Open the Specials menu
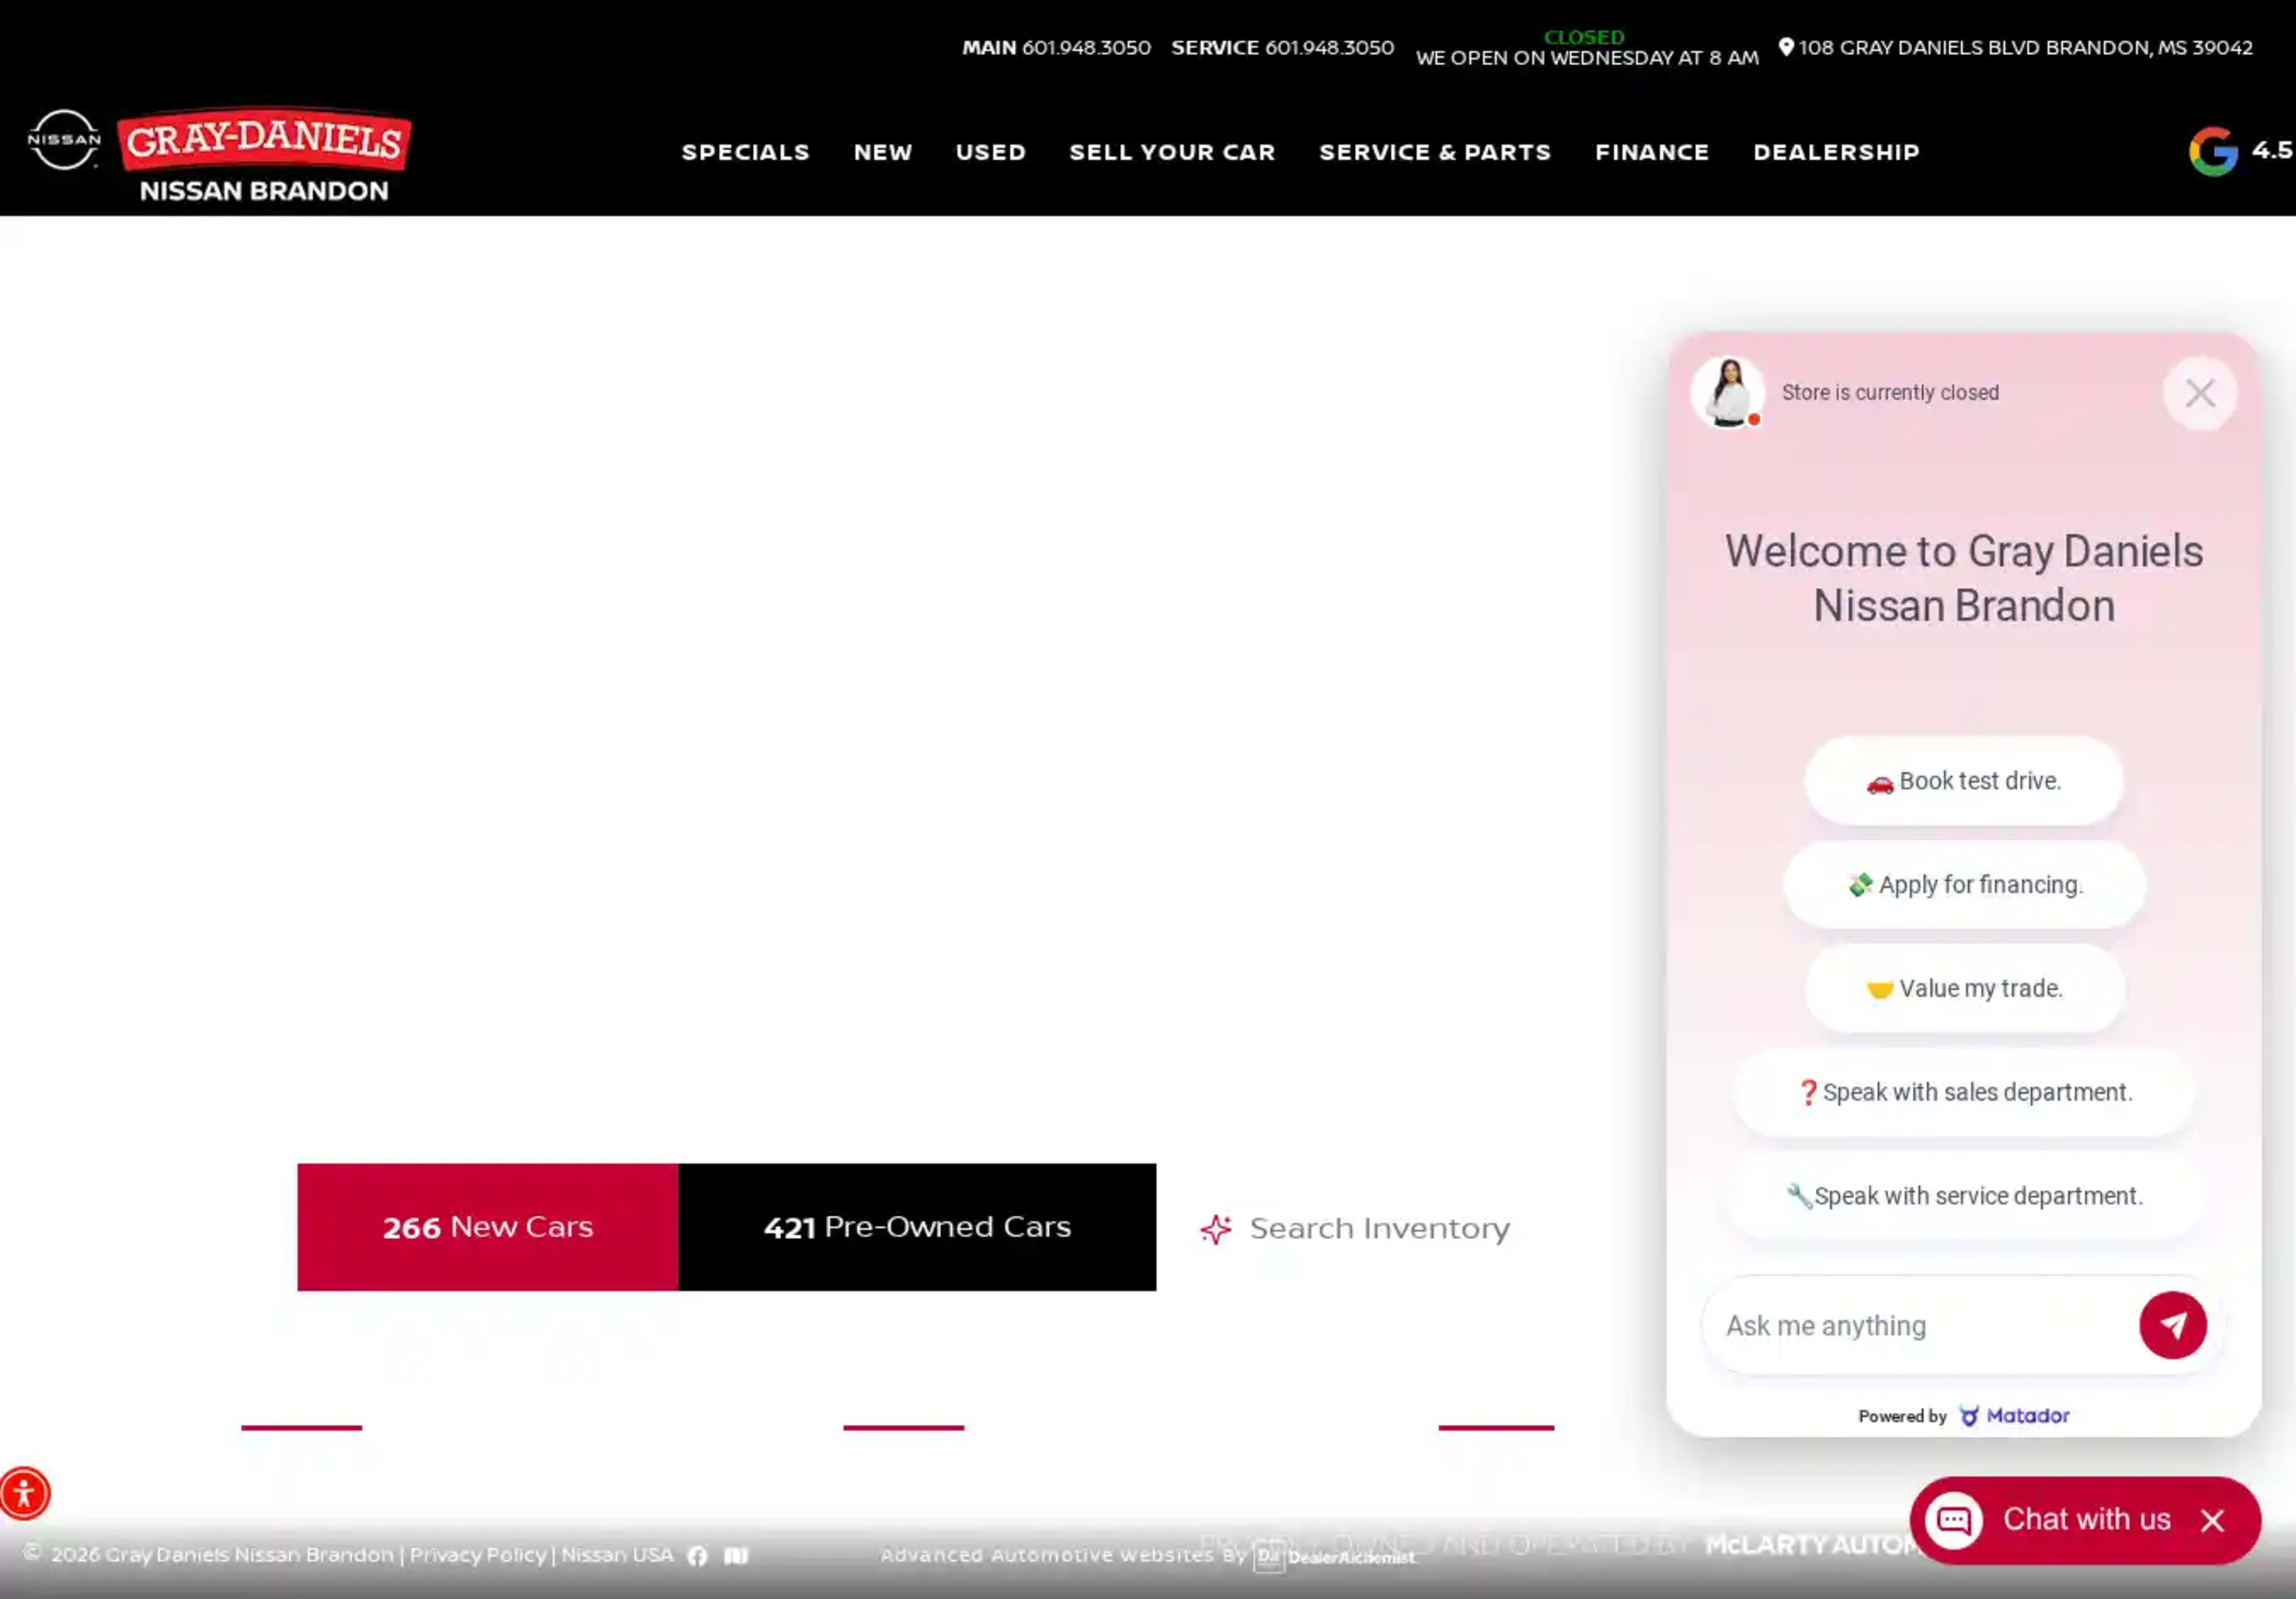This screenshot has height=1599, width=2296. click(745, 152)
